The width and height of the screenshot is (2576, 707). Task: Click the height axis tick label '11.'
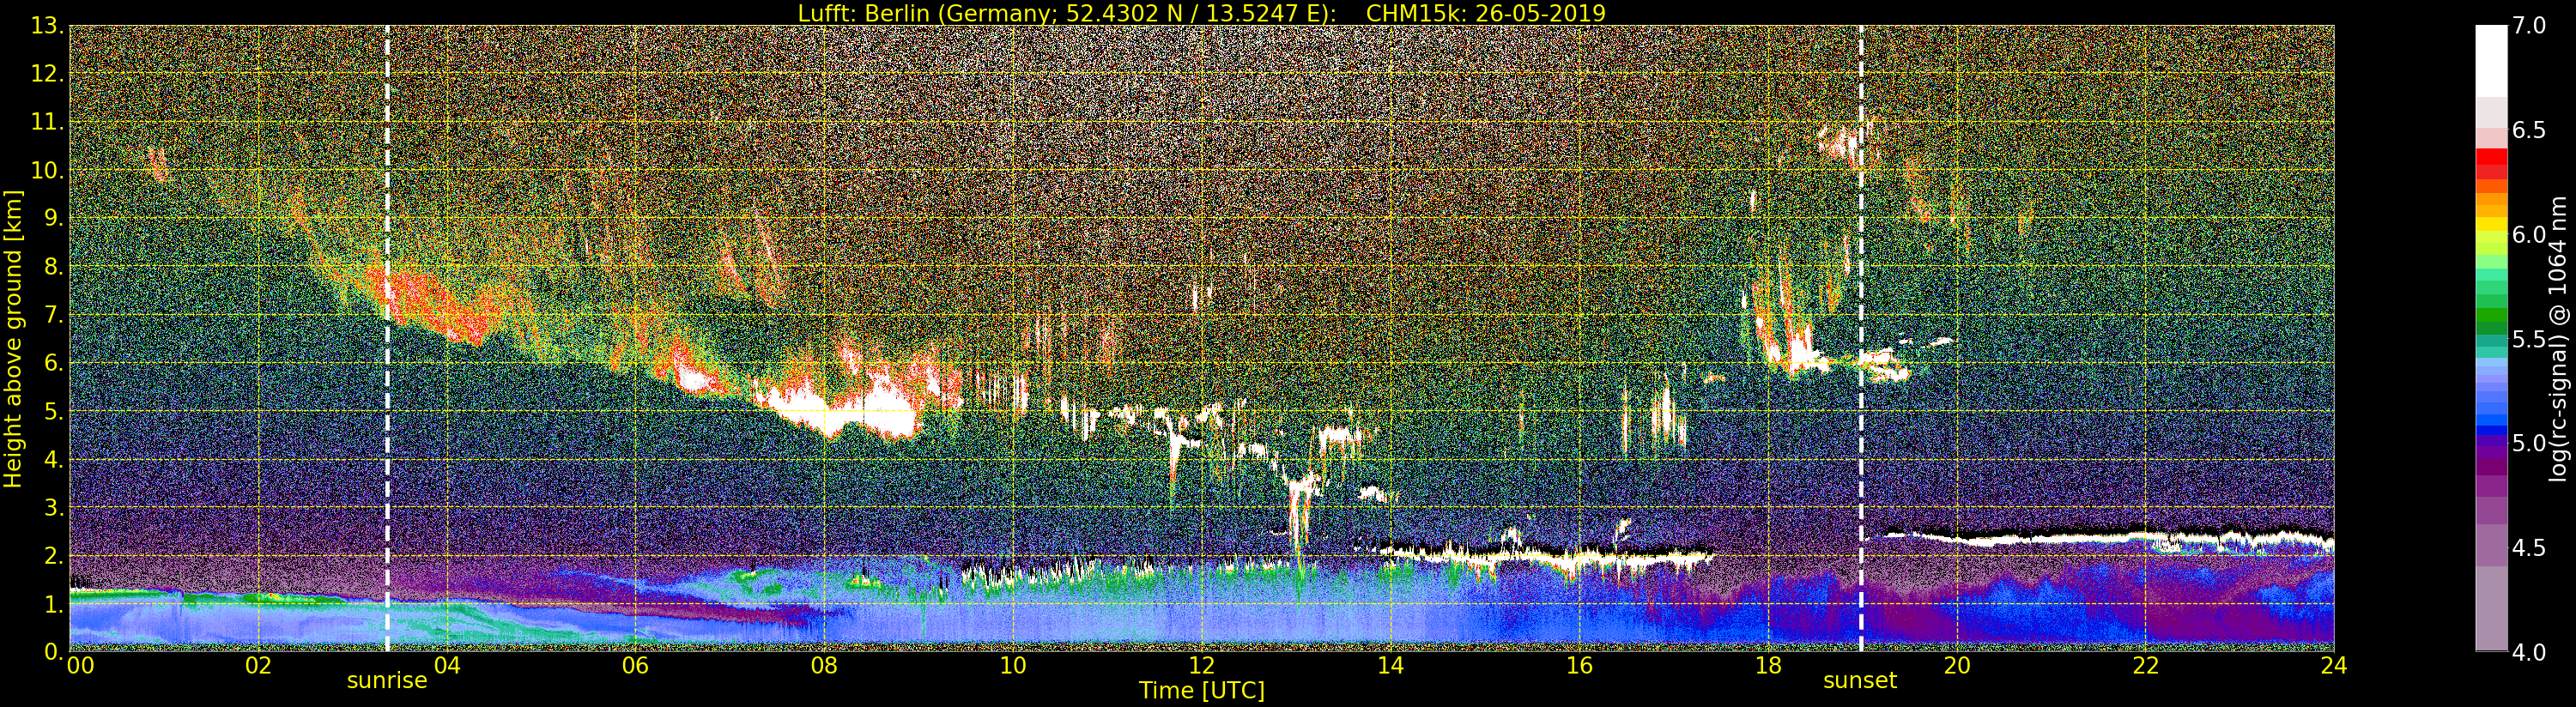[x=47, y=122]
